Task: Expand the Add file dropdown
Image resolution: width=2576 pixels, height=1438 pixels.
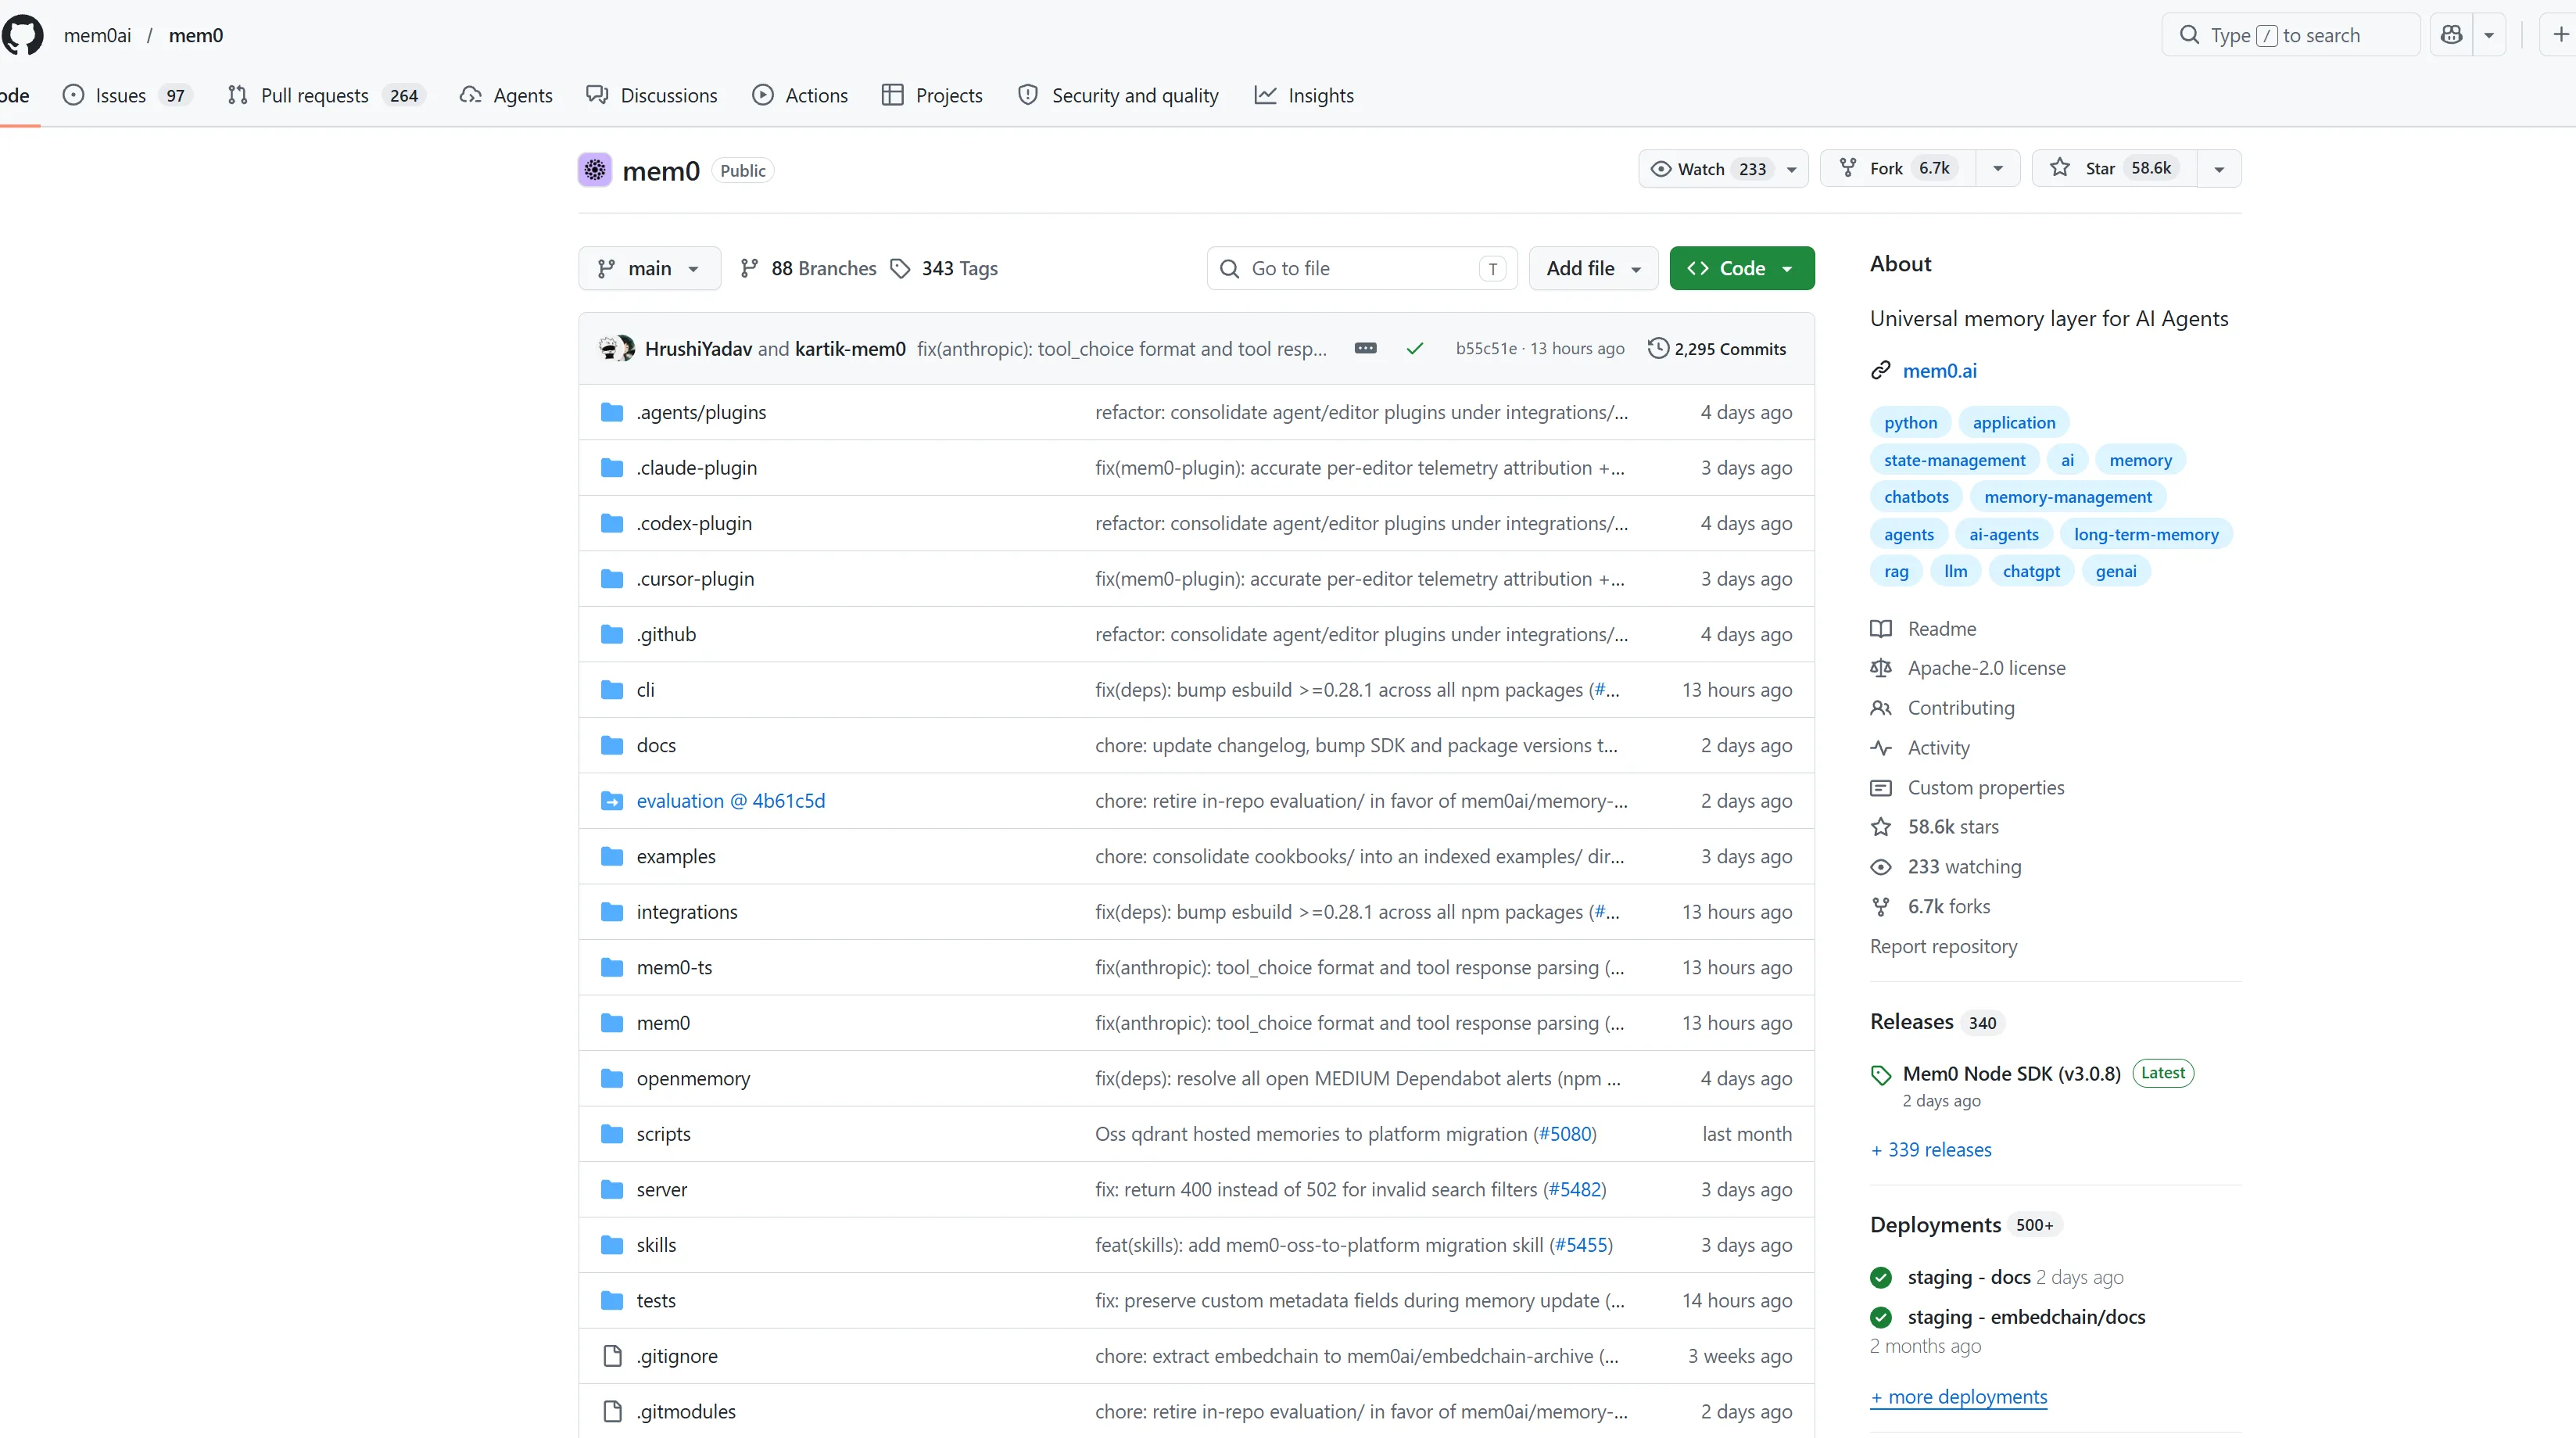Action: pyautogui.click(x=1593, y=268)
